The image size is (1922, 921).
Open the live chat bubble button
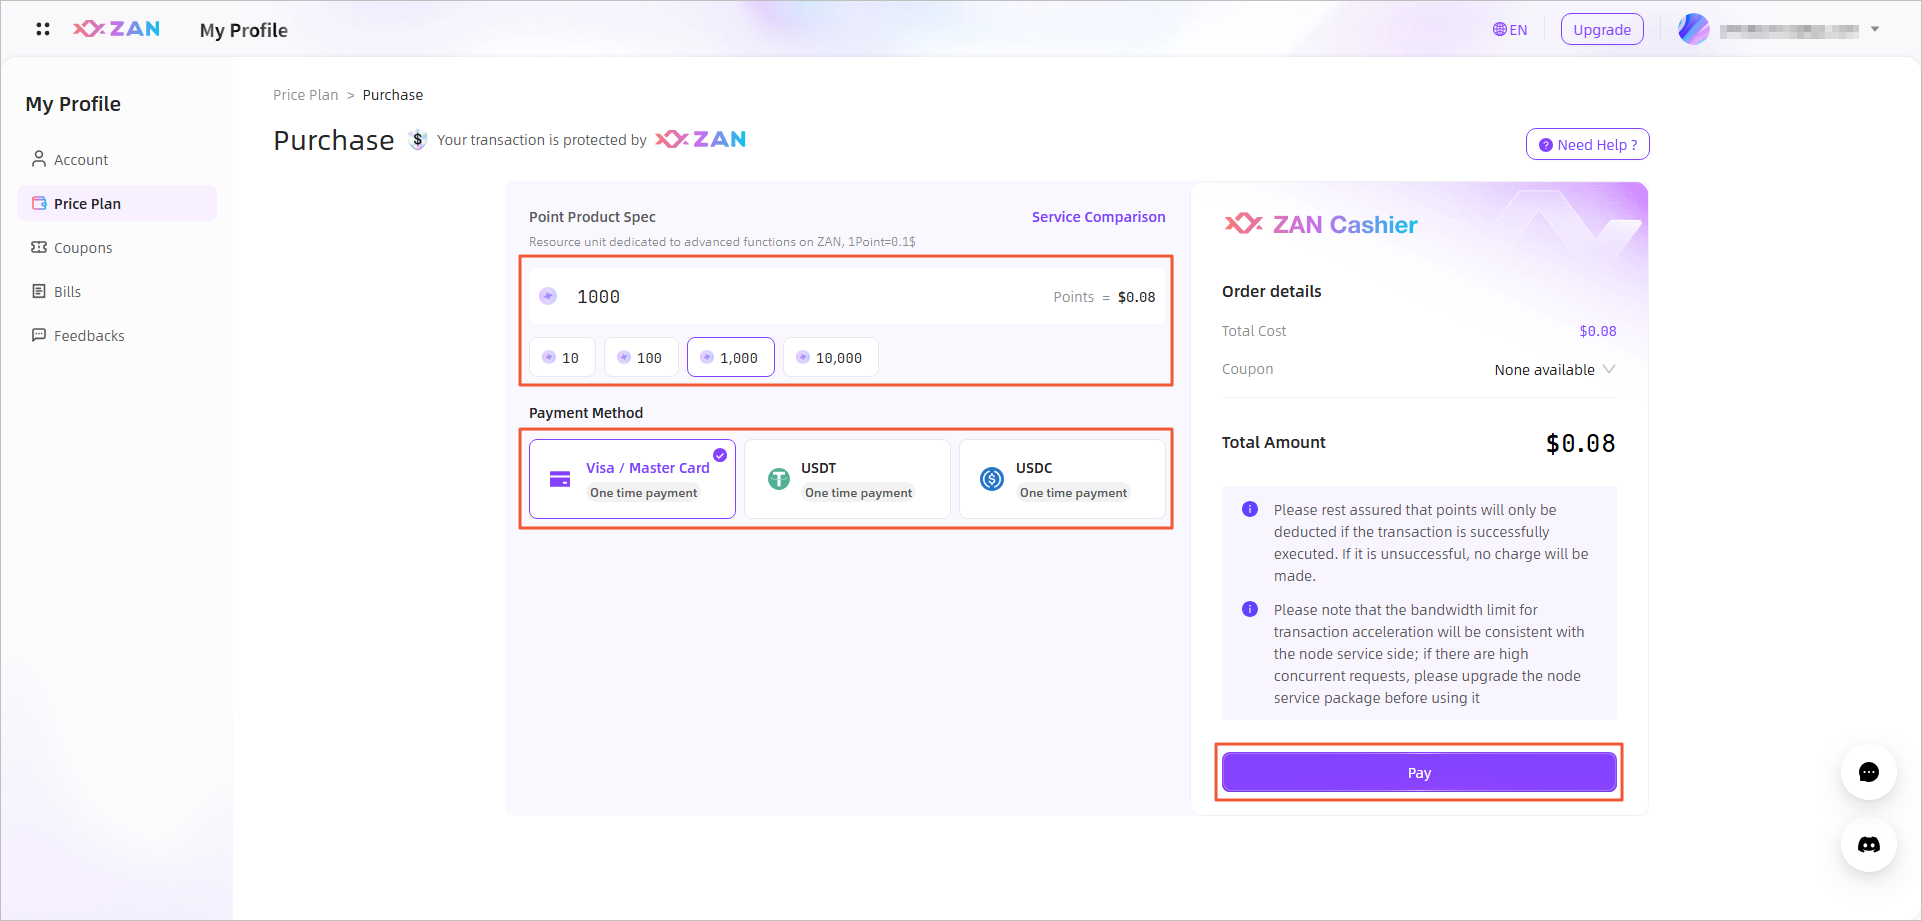coord(1869,772)
